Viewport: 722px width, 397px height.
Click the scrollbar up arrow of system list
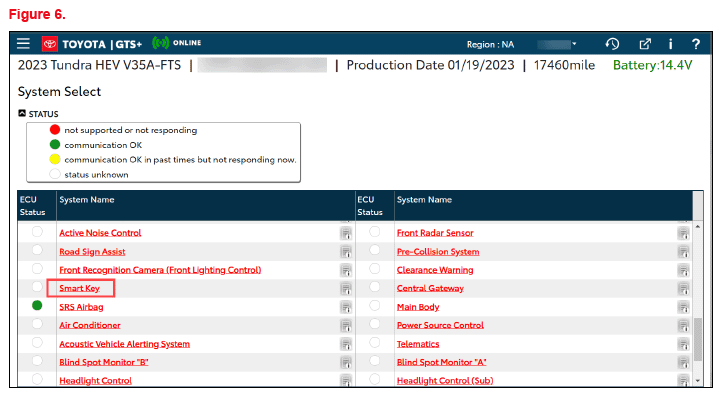698,227
